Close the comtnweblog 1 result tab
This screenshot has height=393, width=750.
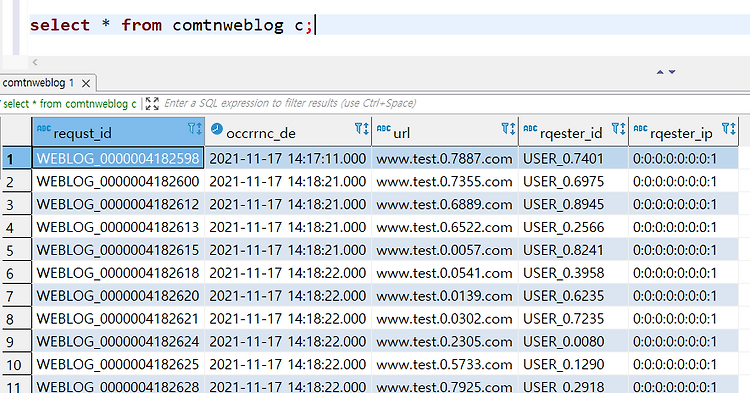(86, 84)
